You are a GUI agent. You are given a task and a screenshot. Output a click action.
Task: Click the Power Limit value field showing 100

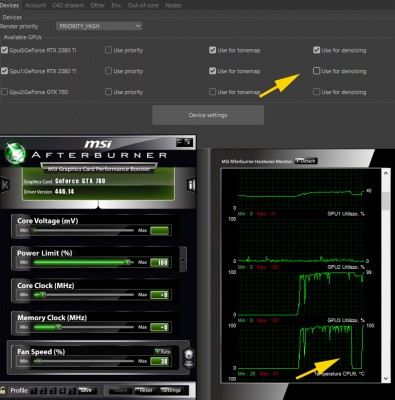click(160, 262)
